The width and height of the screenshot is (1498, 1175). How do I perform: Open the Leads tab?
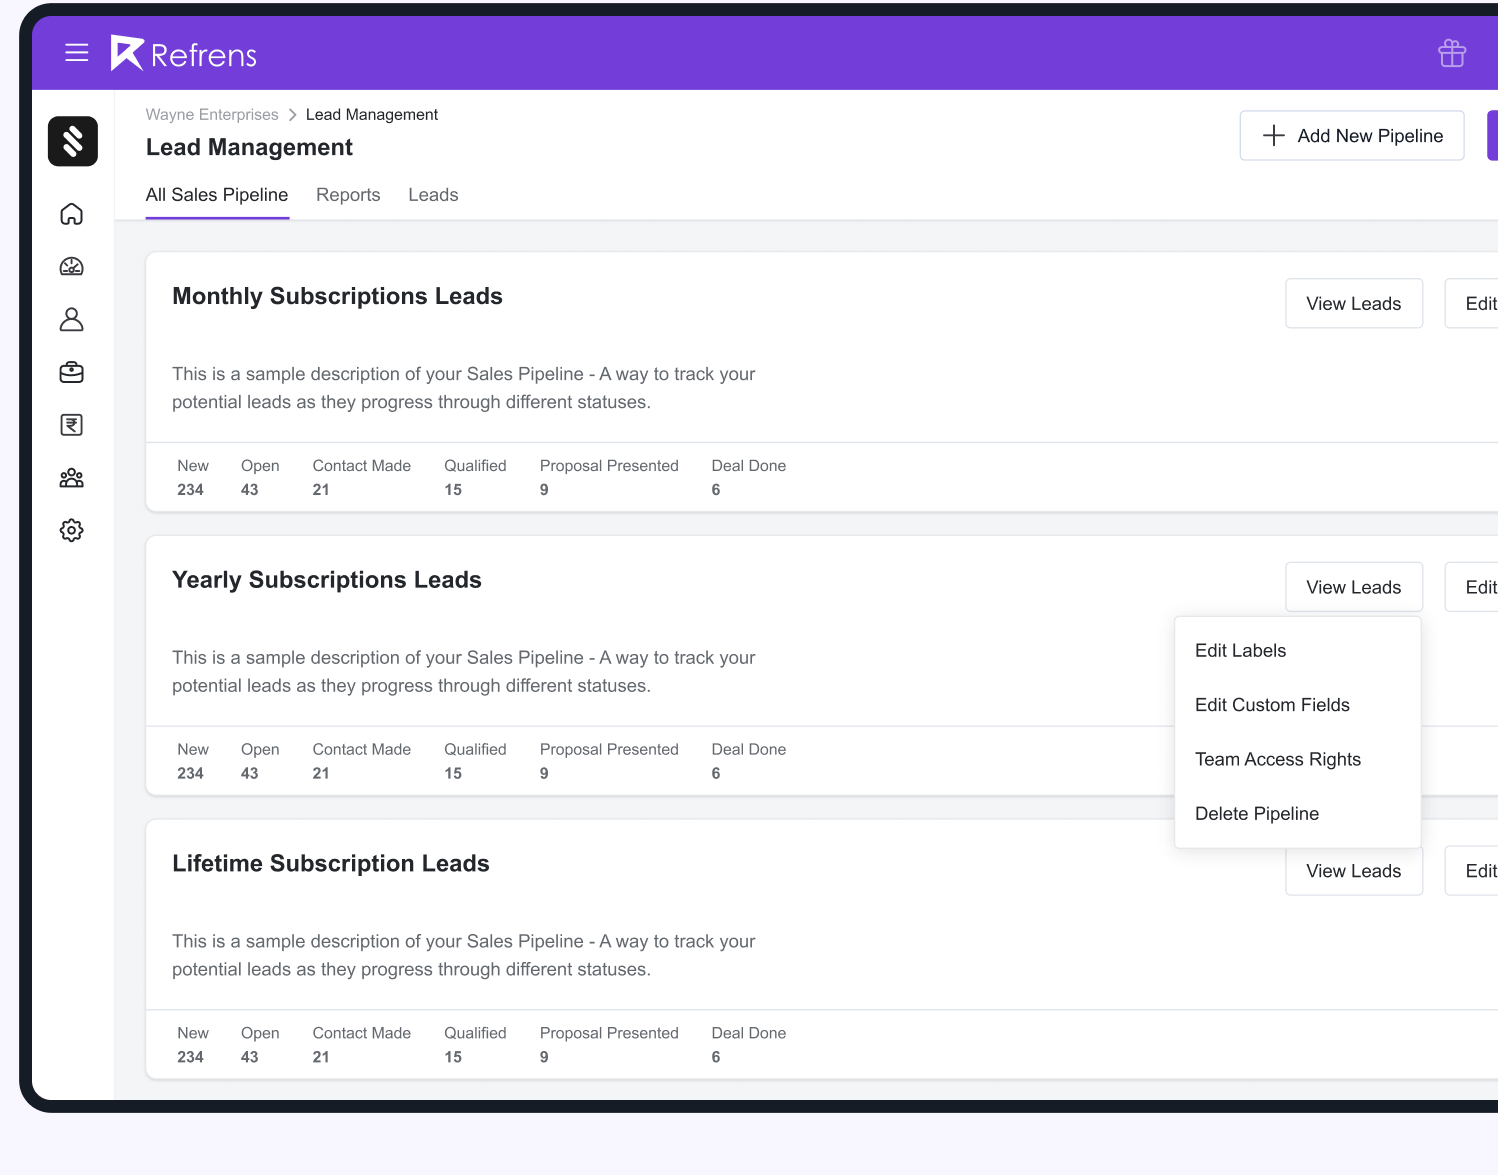pos(433,194)
